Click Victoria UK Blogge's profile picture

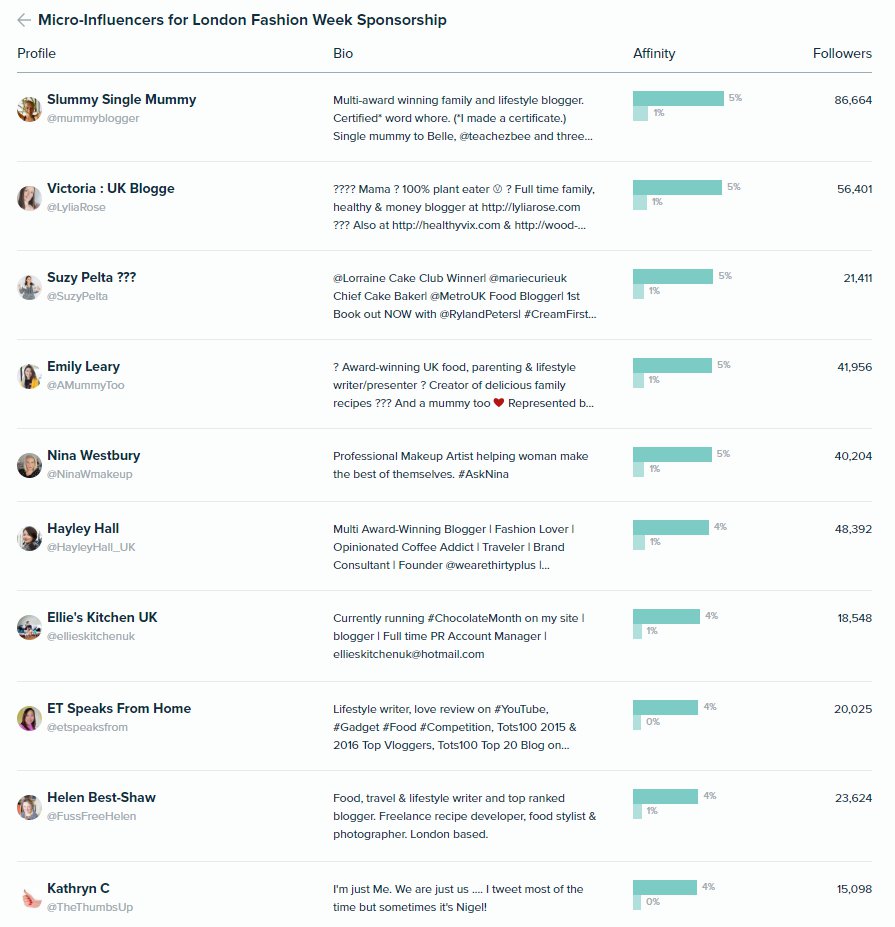pyautogui.click(x=29, y=198)
